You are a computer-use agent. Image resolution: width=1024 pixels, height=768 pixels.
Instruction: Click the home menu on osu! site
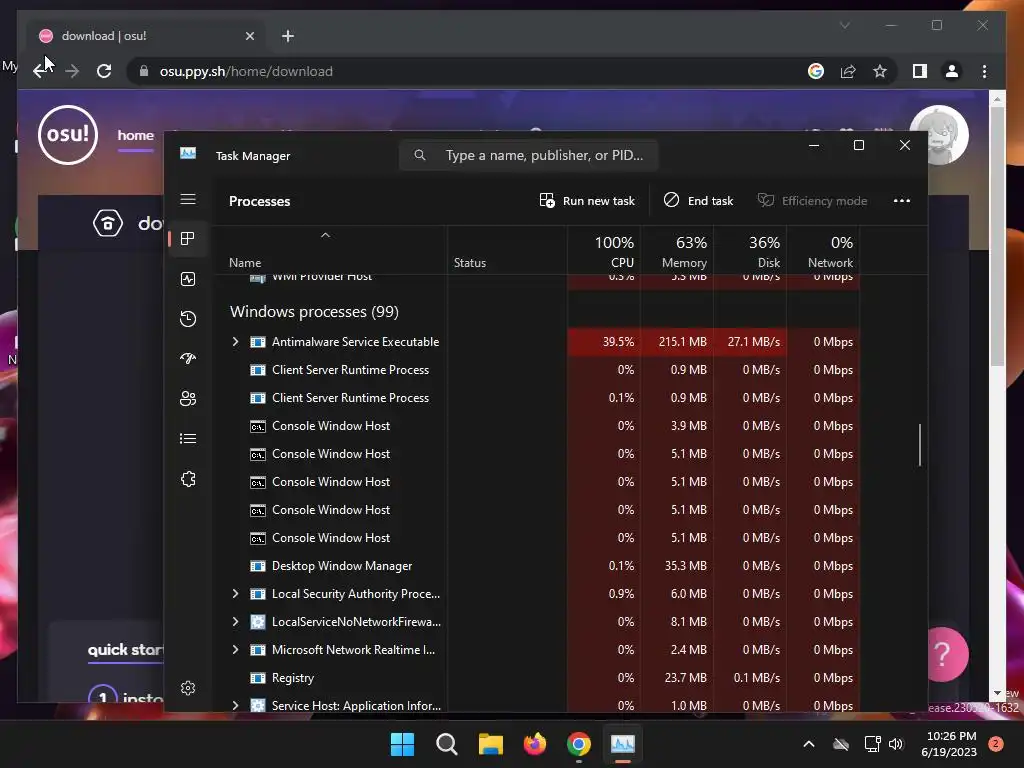click(136, 135)
